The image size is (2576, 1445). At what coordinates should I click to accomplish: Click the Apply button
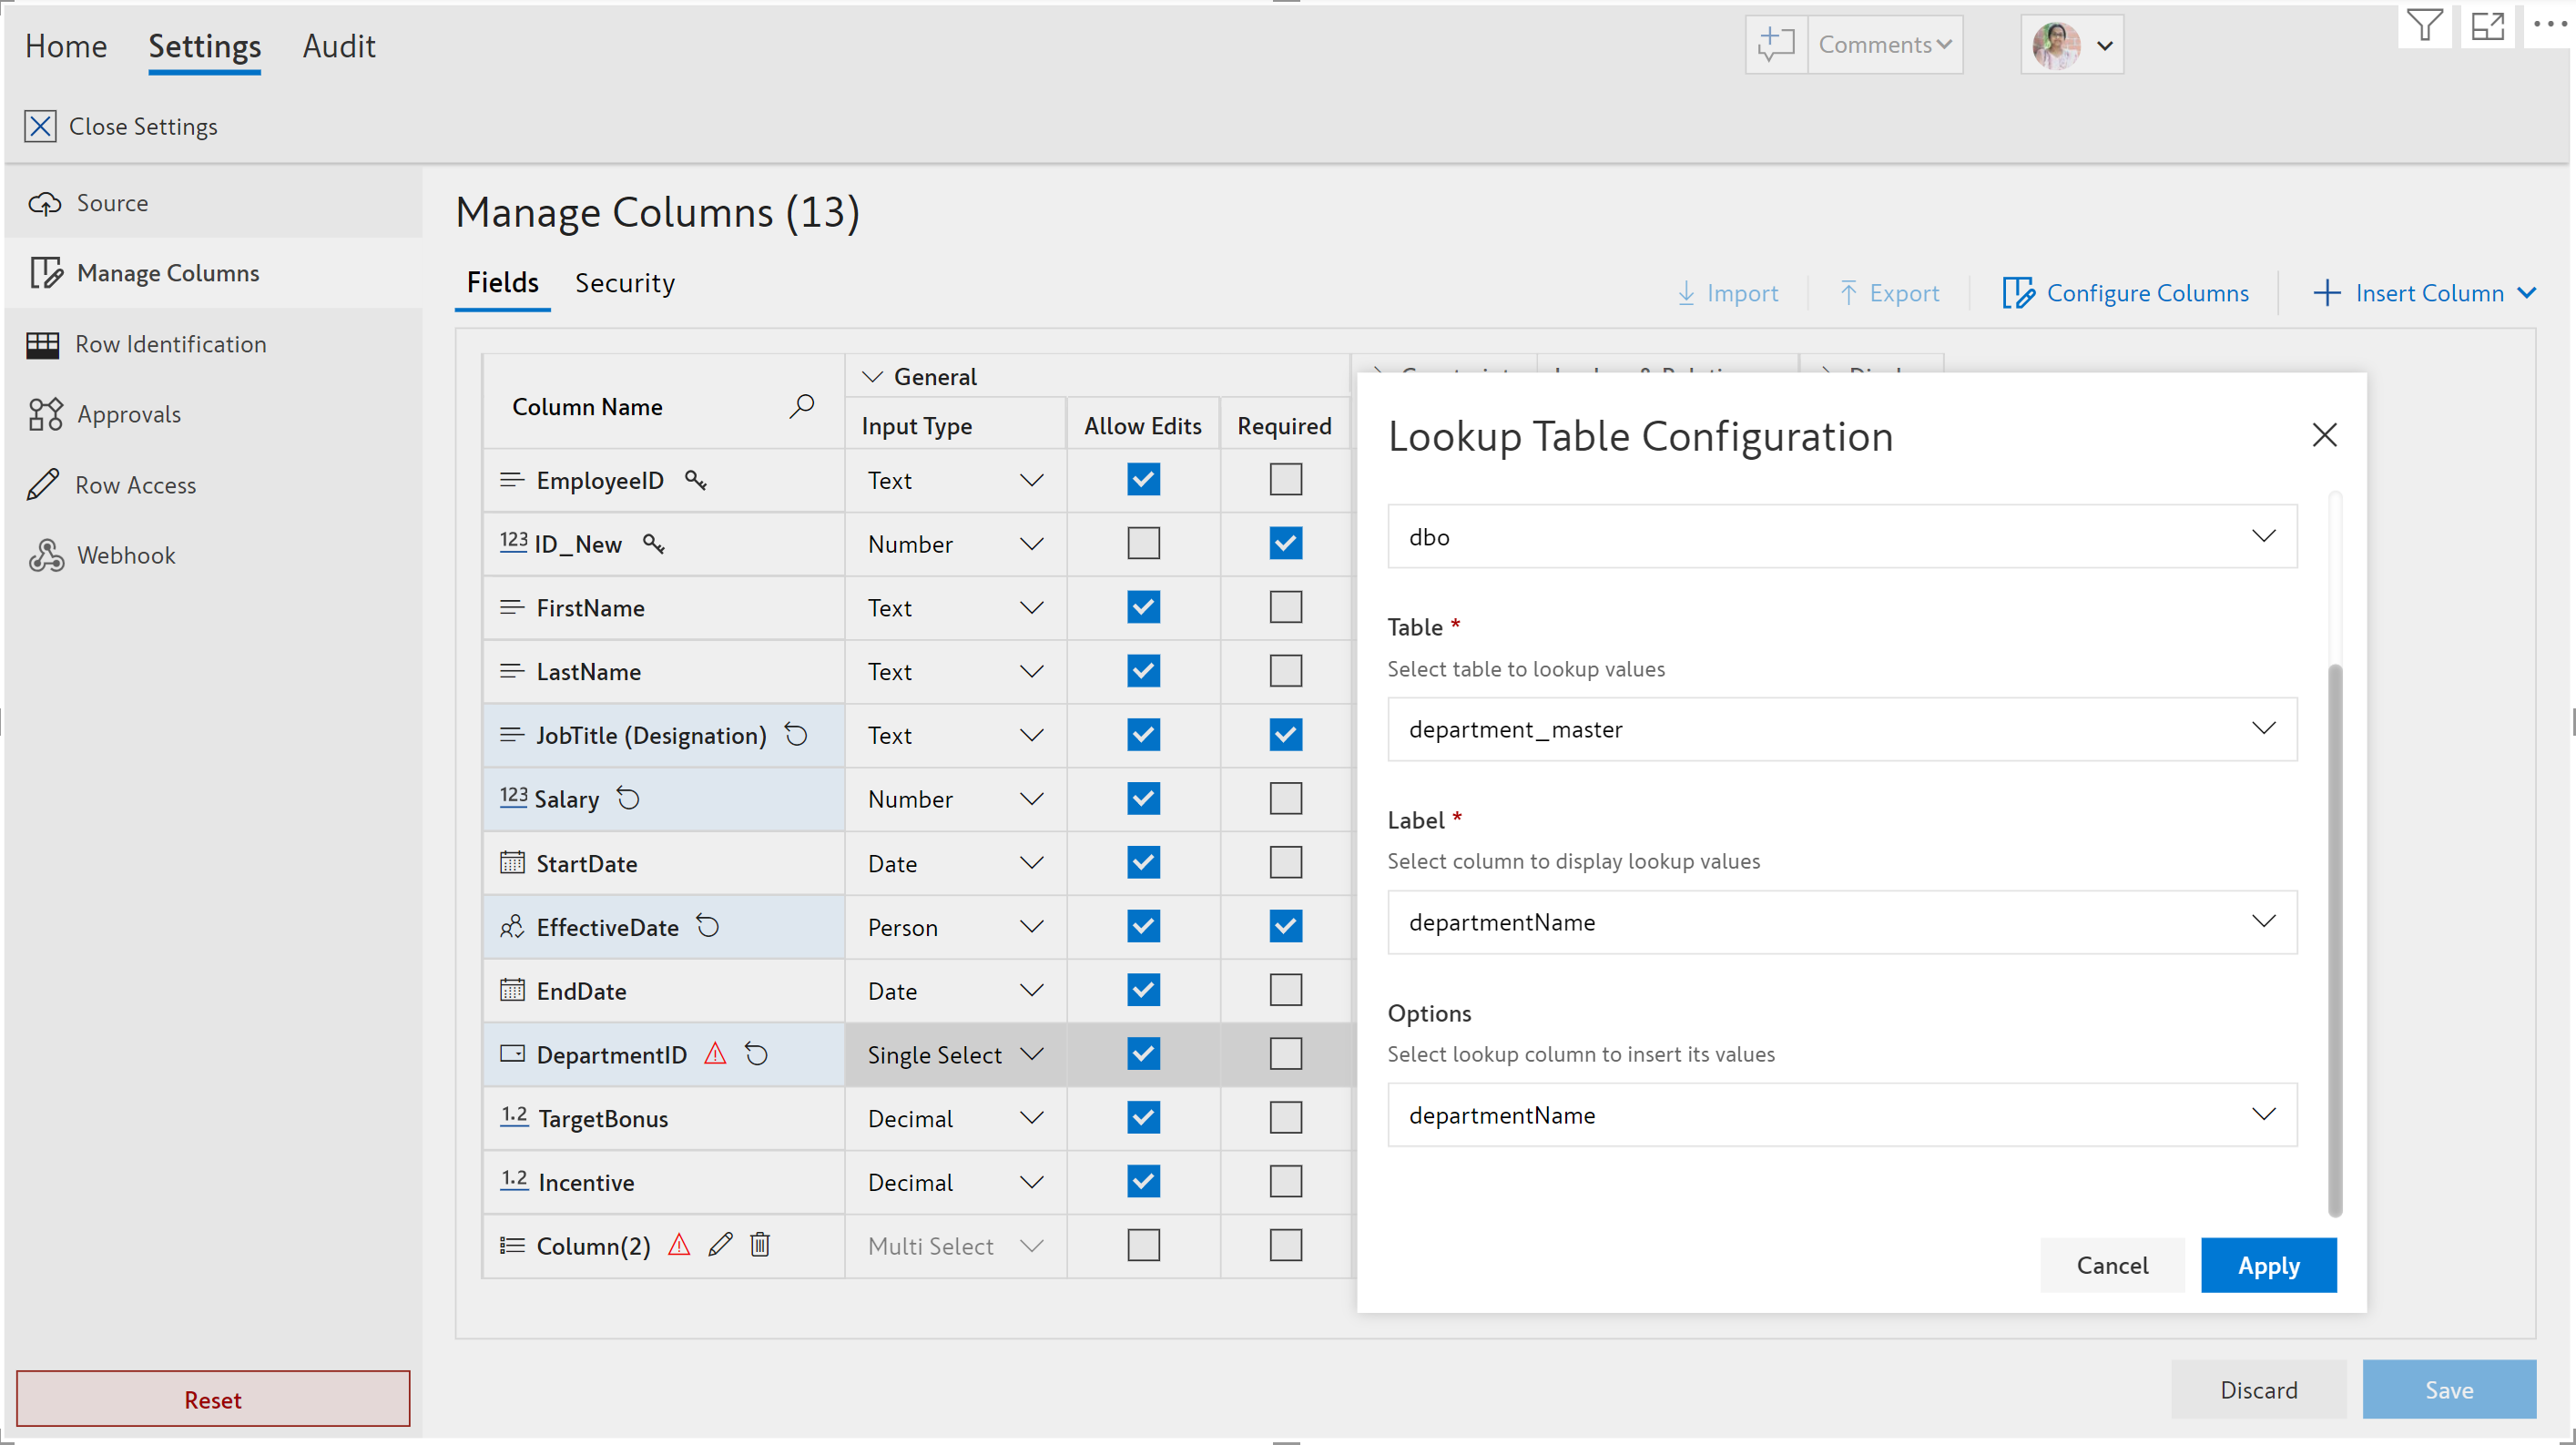[2268, 1265]
